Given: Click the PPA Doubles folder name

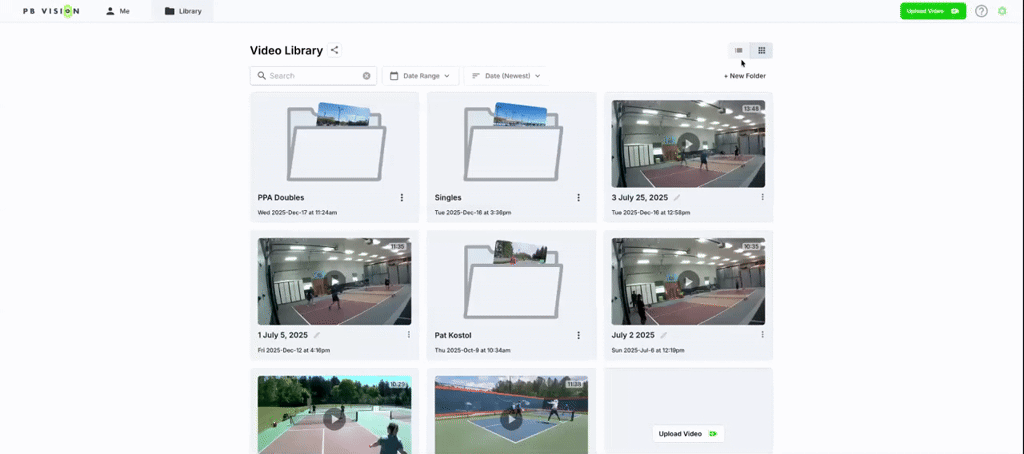Looking at the screenshot, I should click(x=281, y=197).
